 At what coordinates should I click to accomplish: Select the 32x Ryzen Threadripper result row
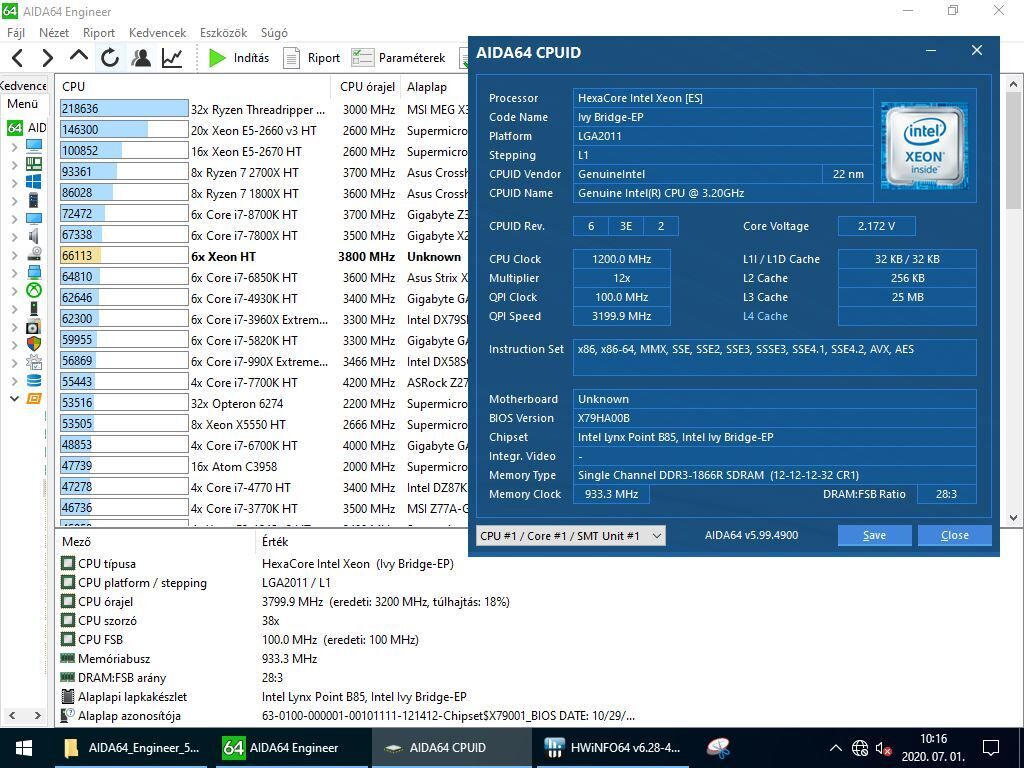point(263,110)
